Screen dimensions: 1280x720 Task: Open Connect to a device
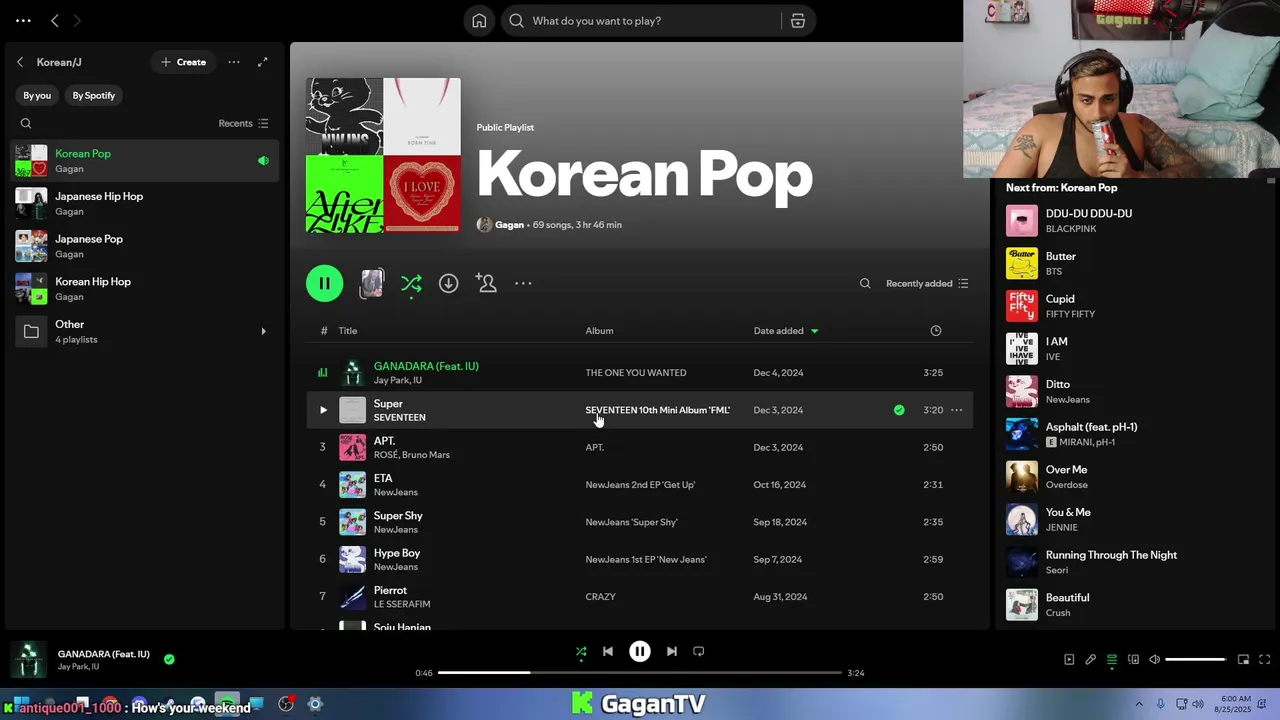coord(1133,660)
